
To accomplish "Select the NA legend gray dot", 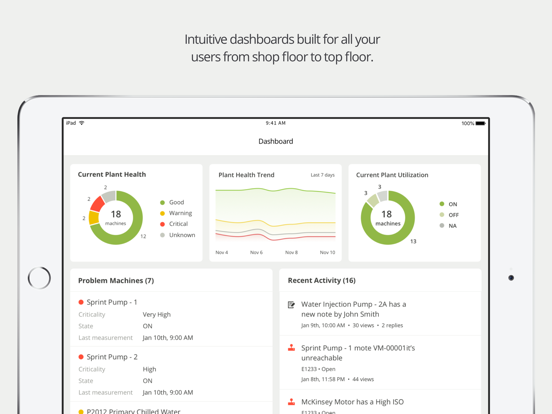I will [442, 225].
